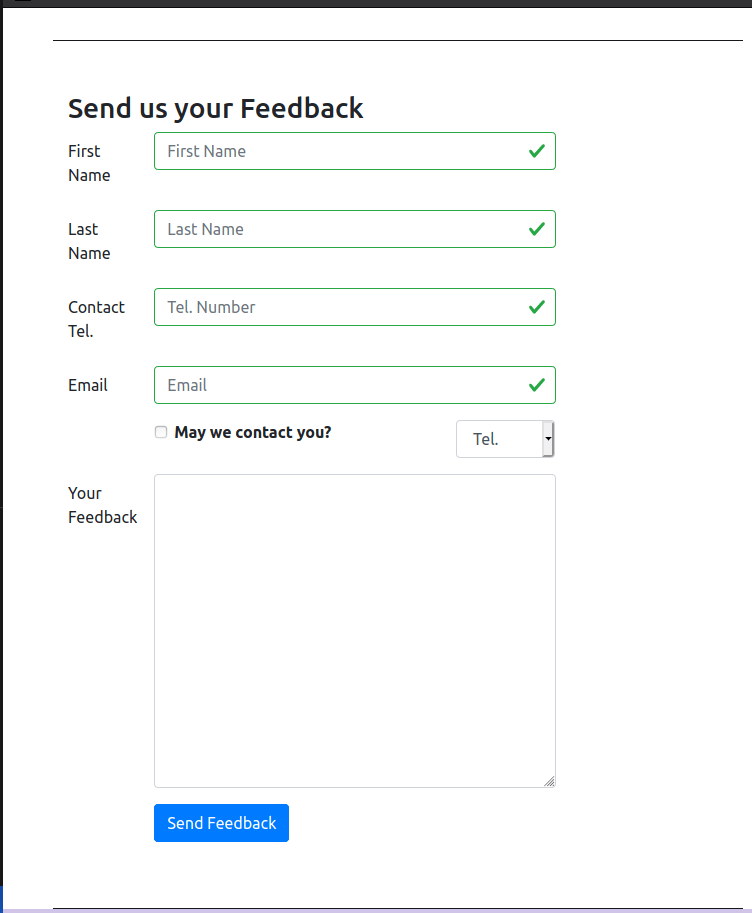Click the 'Send us your Feedback' heading
This screenshot has width=752, height=913.
click(x=215, y=108)
